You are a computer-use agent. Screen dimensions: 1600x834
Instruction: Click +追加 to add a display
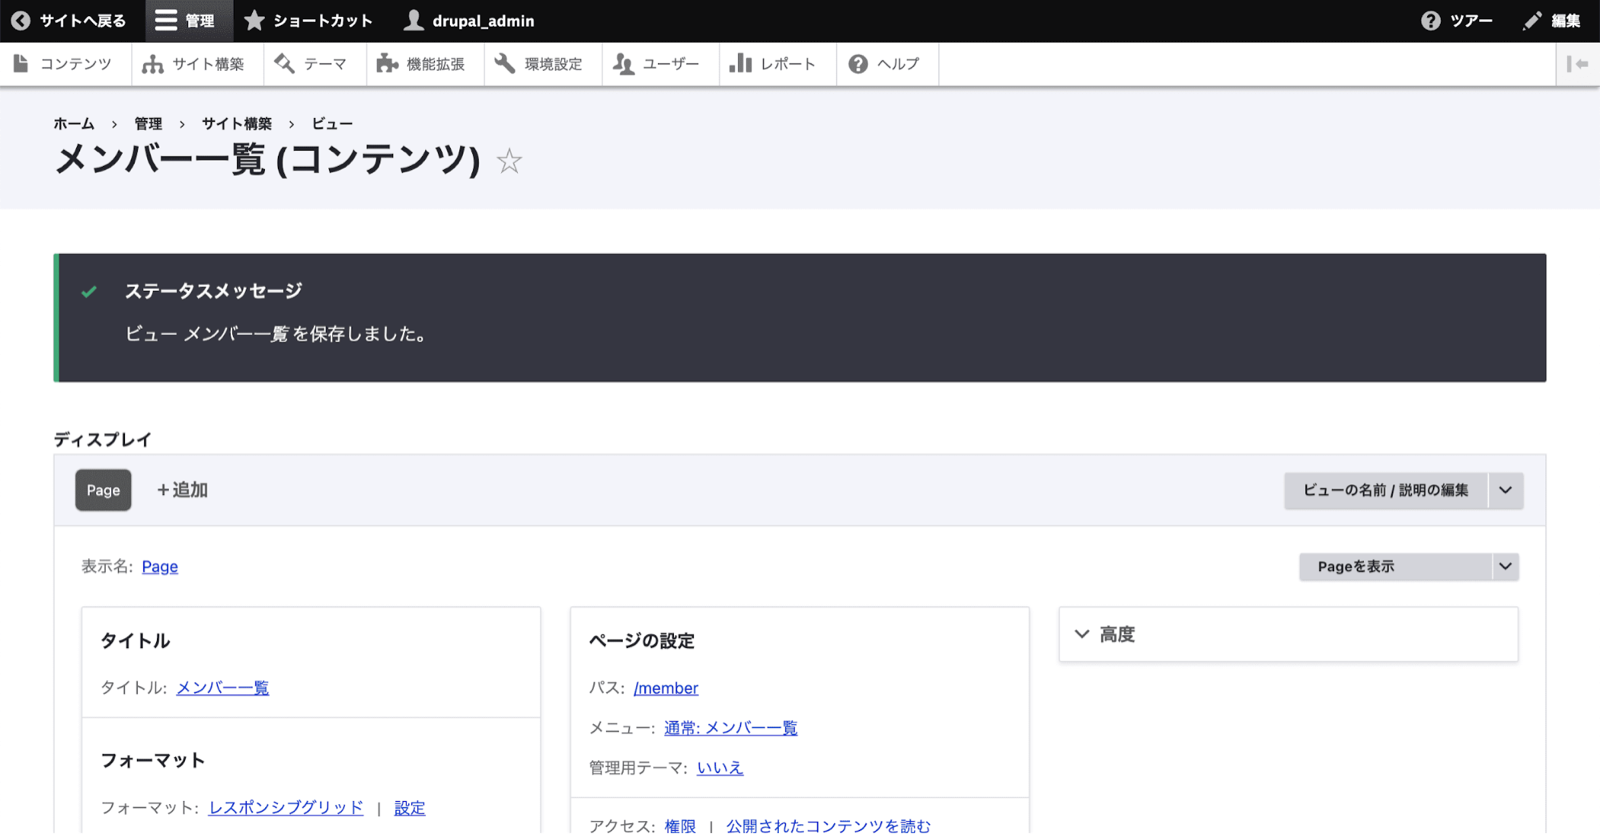[182, 490]
